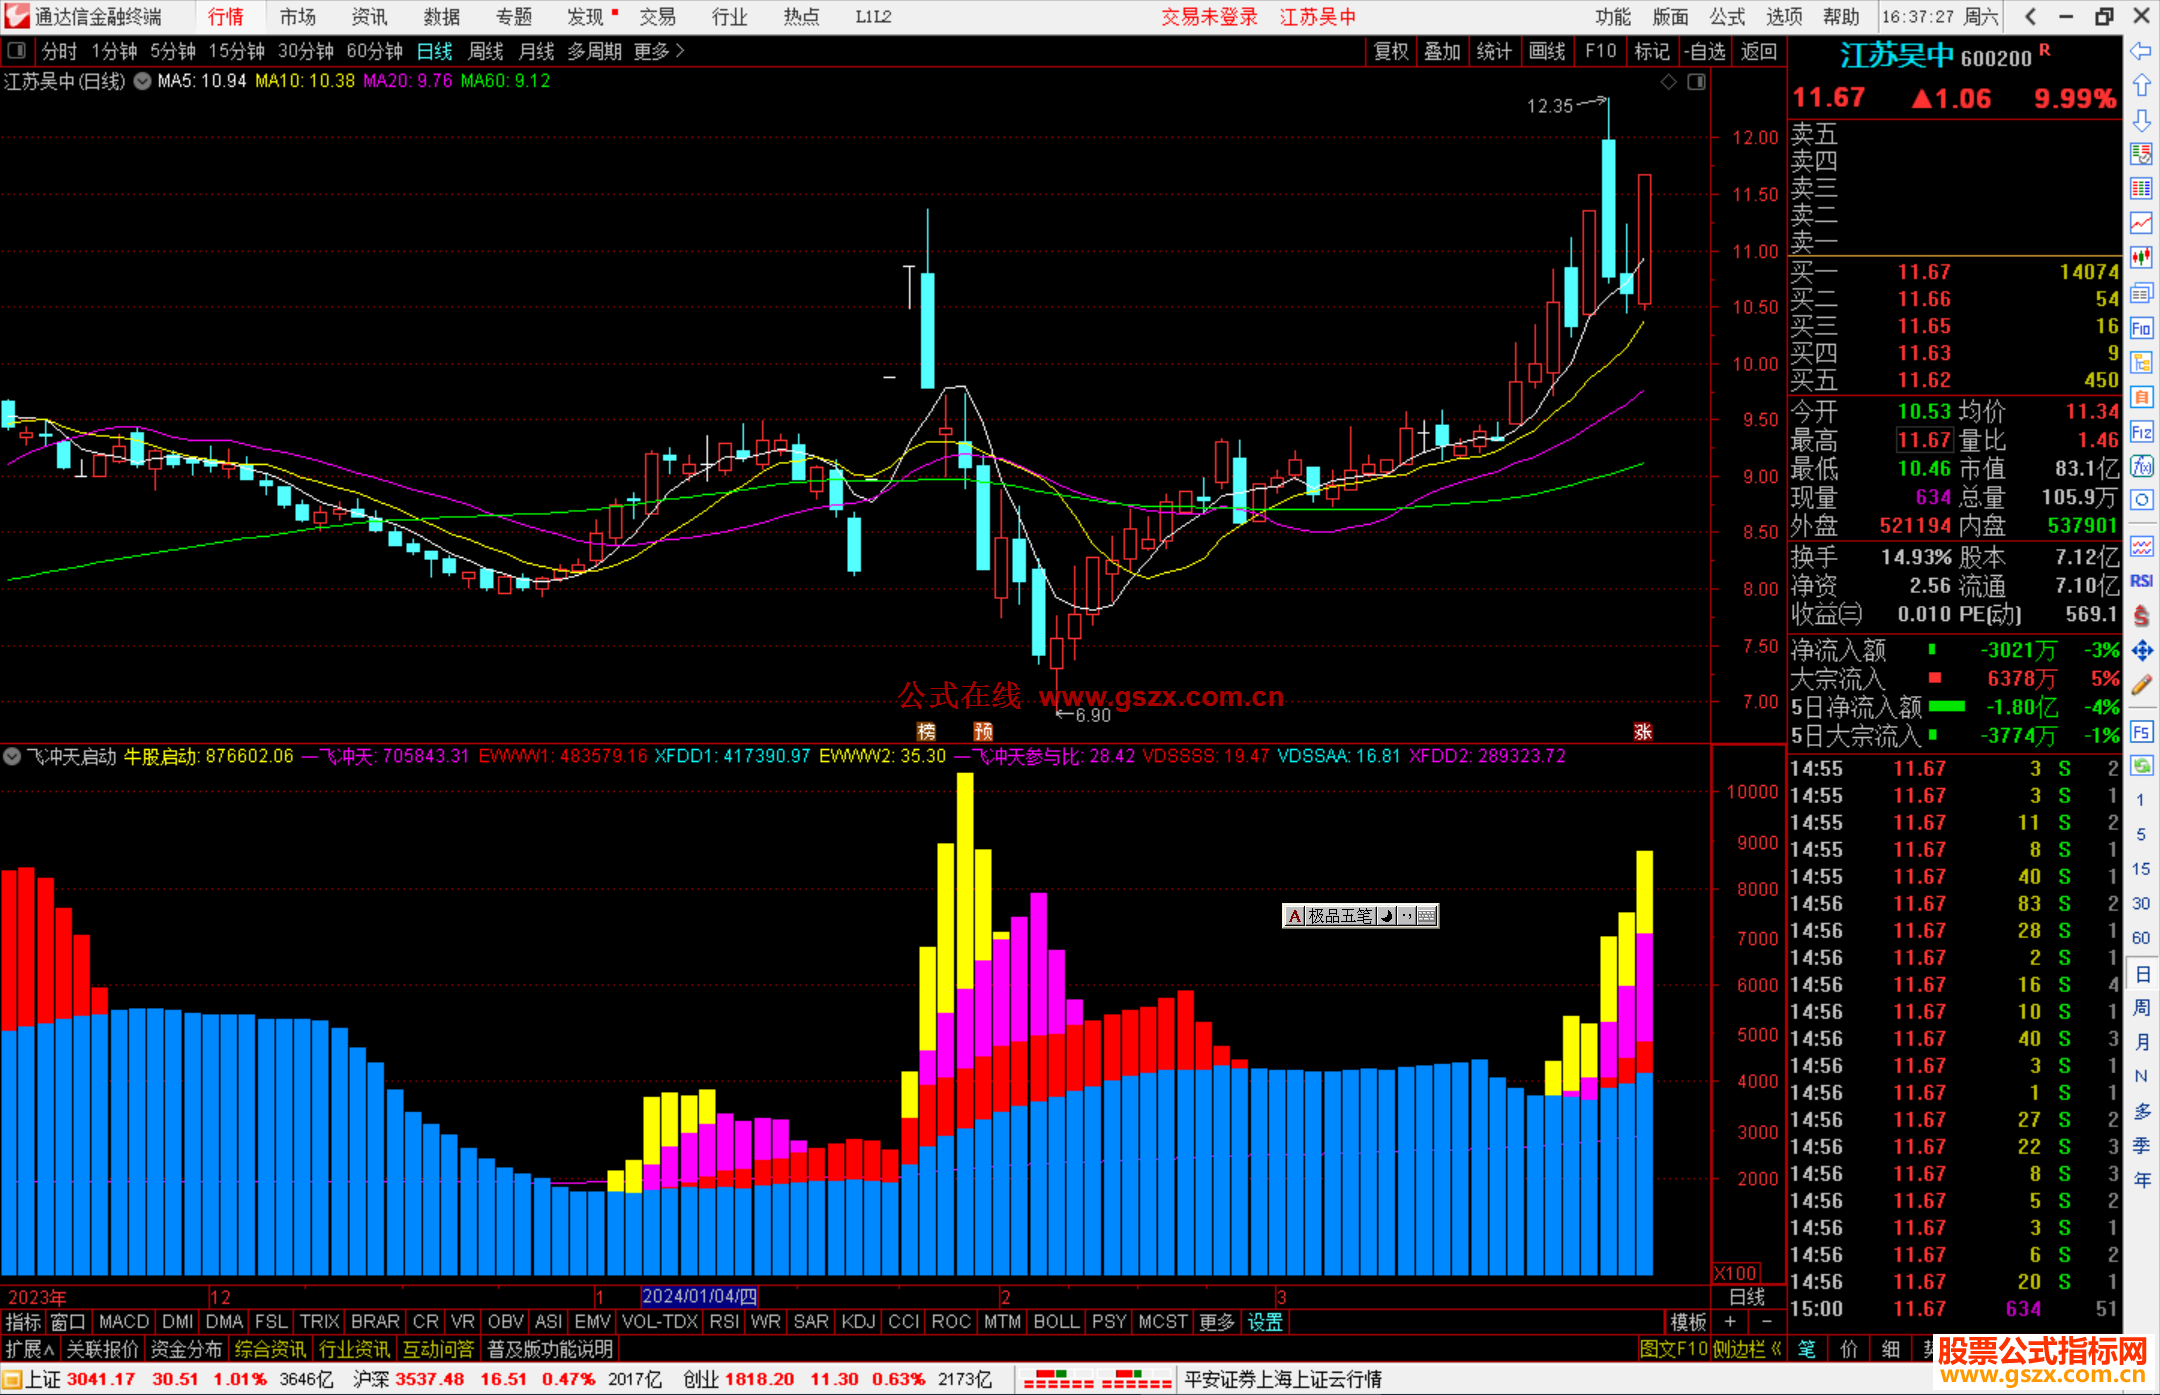Expand 更多 periods chevron in timeframe bar
Screen dimensions: 2160x1395
(x=680, y=51)
